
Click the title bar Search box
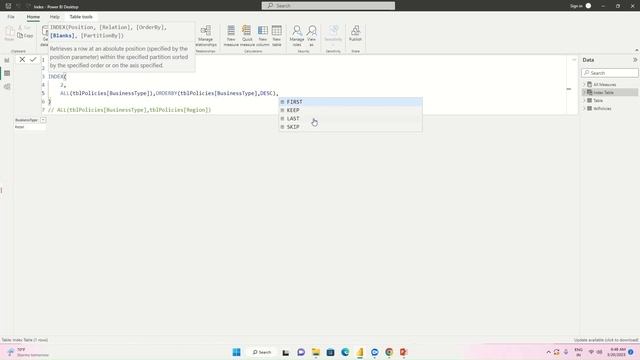pyautogui.click(x=328, y=6)
